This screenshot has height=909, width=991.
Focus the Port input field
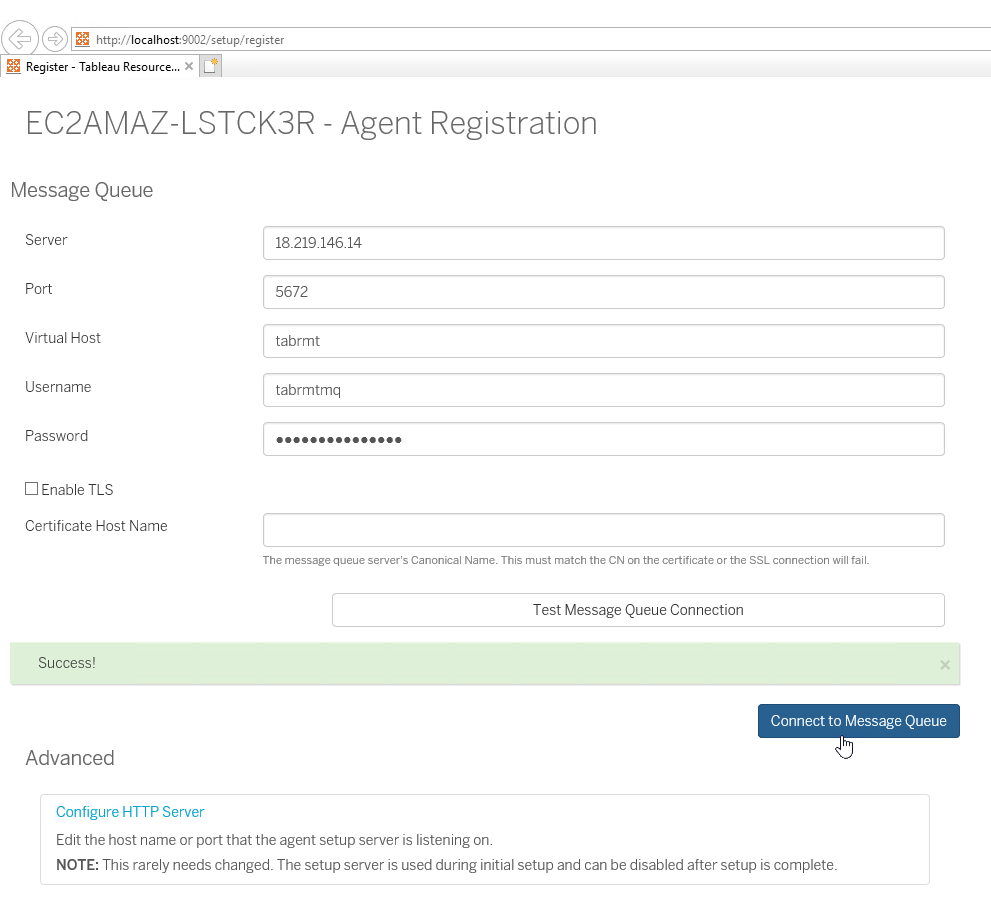603,291
